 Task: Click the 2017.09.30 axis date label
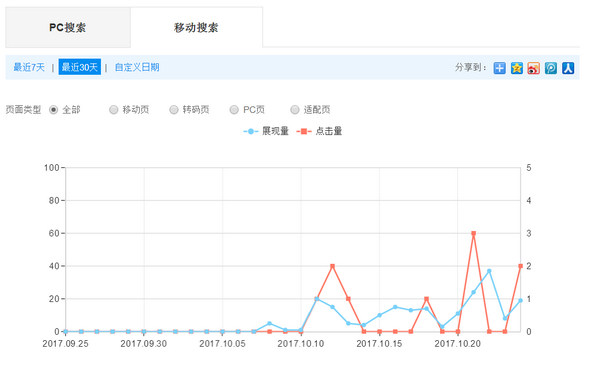coord(144,344)
